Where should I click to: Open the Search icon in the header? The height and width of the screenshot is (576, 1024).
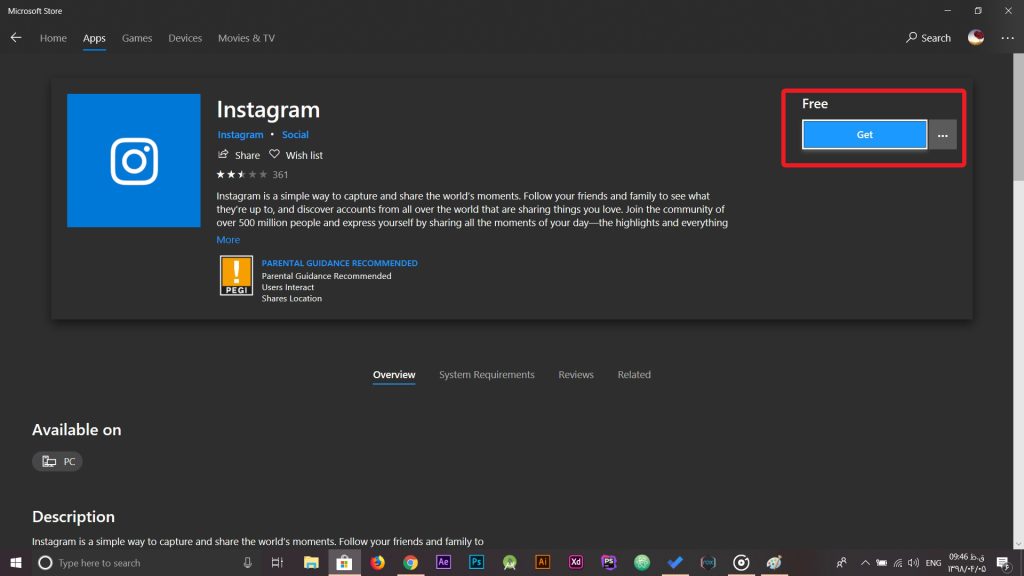(928, 38)
